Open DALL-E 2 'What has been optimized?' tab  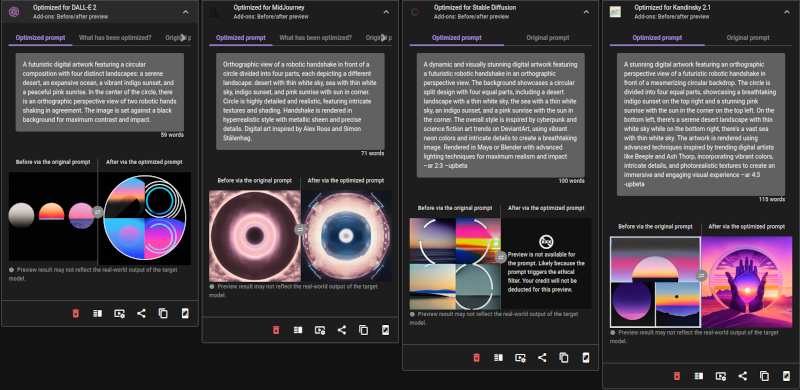115,38
